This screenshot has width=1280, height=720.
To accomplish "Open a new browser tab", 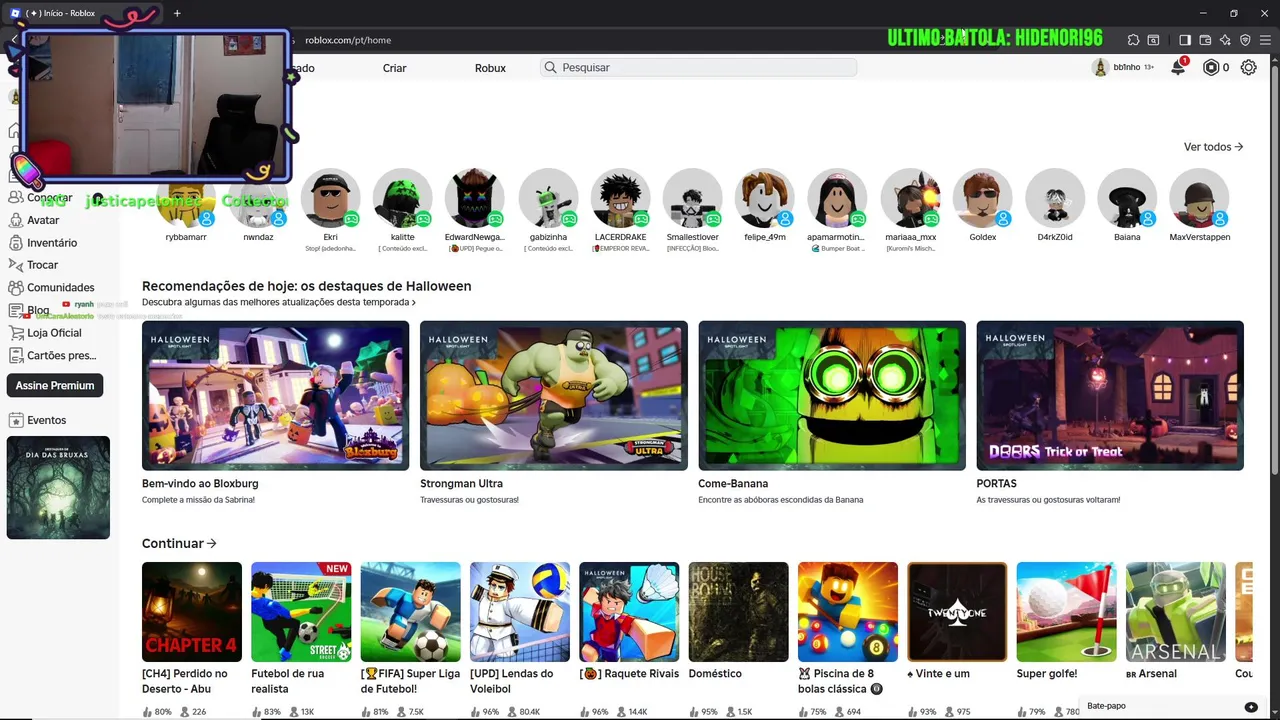I will coord(177,13).
